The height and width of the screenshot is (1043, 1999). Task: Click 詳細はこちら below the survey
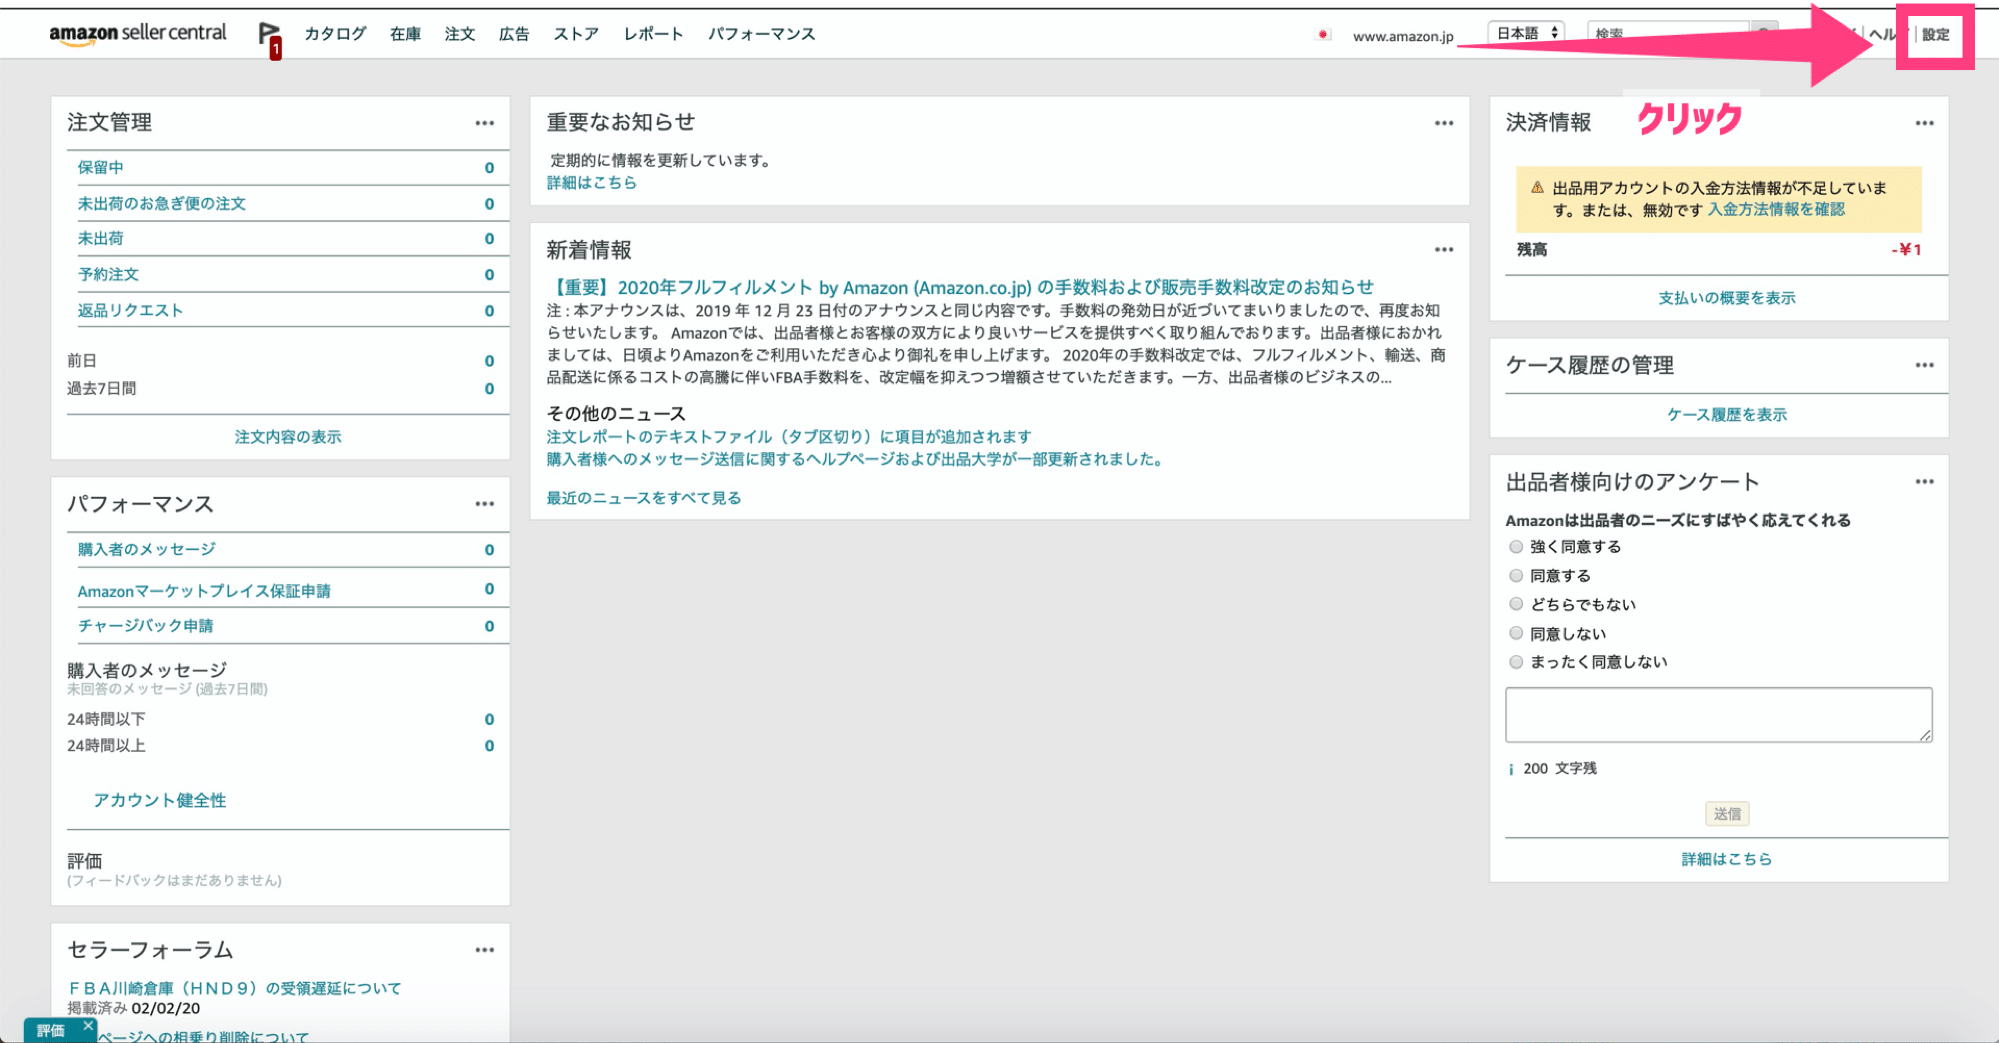coord(1727,859)
